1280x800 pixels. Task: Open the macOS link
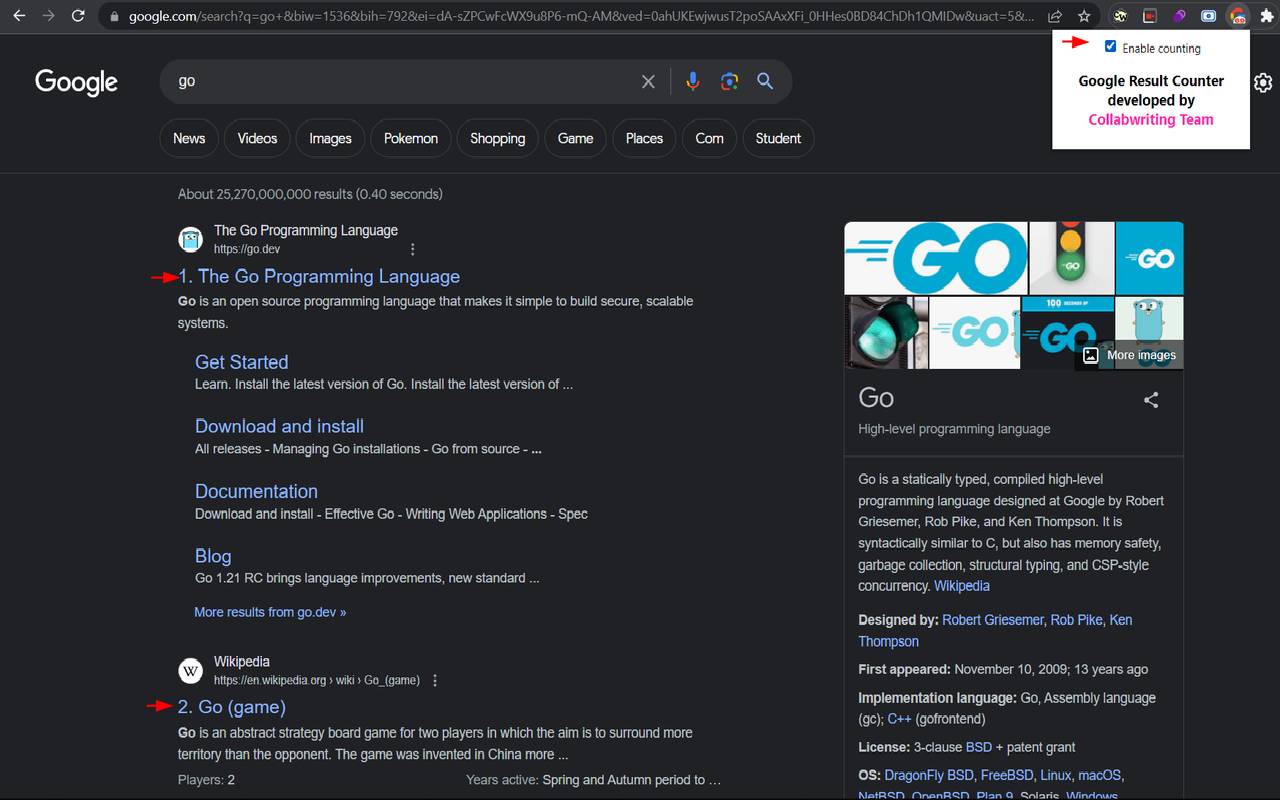1099,775
